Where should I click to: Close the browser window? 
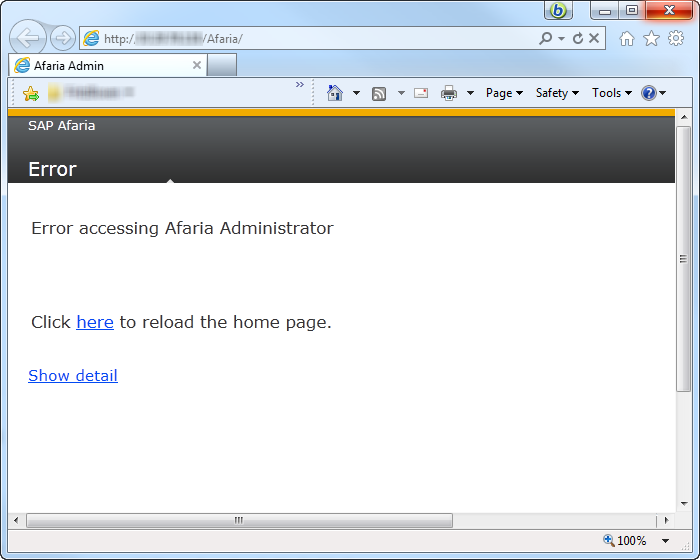point(669,10)
